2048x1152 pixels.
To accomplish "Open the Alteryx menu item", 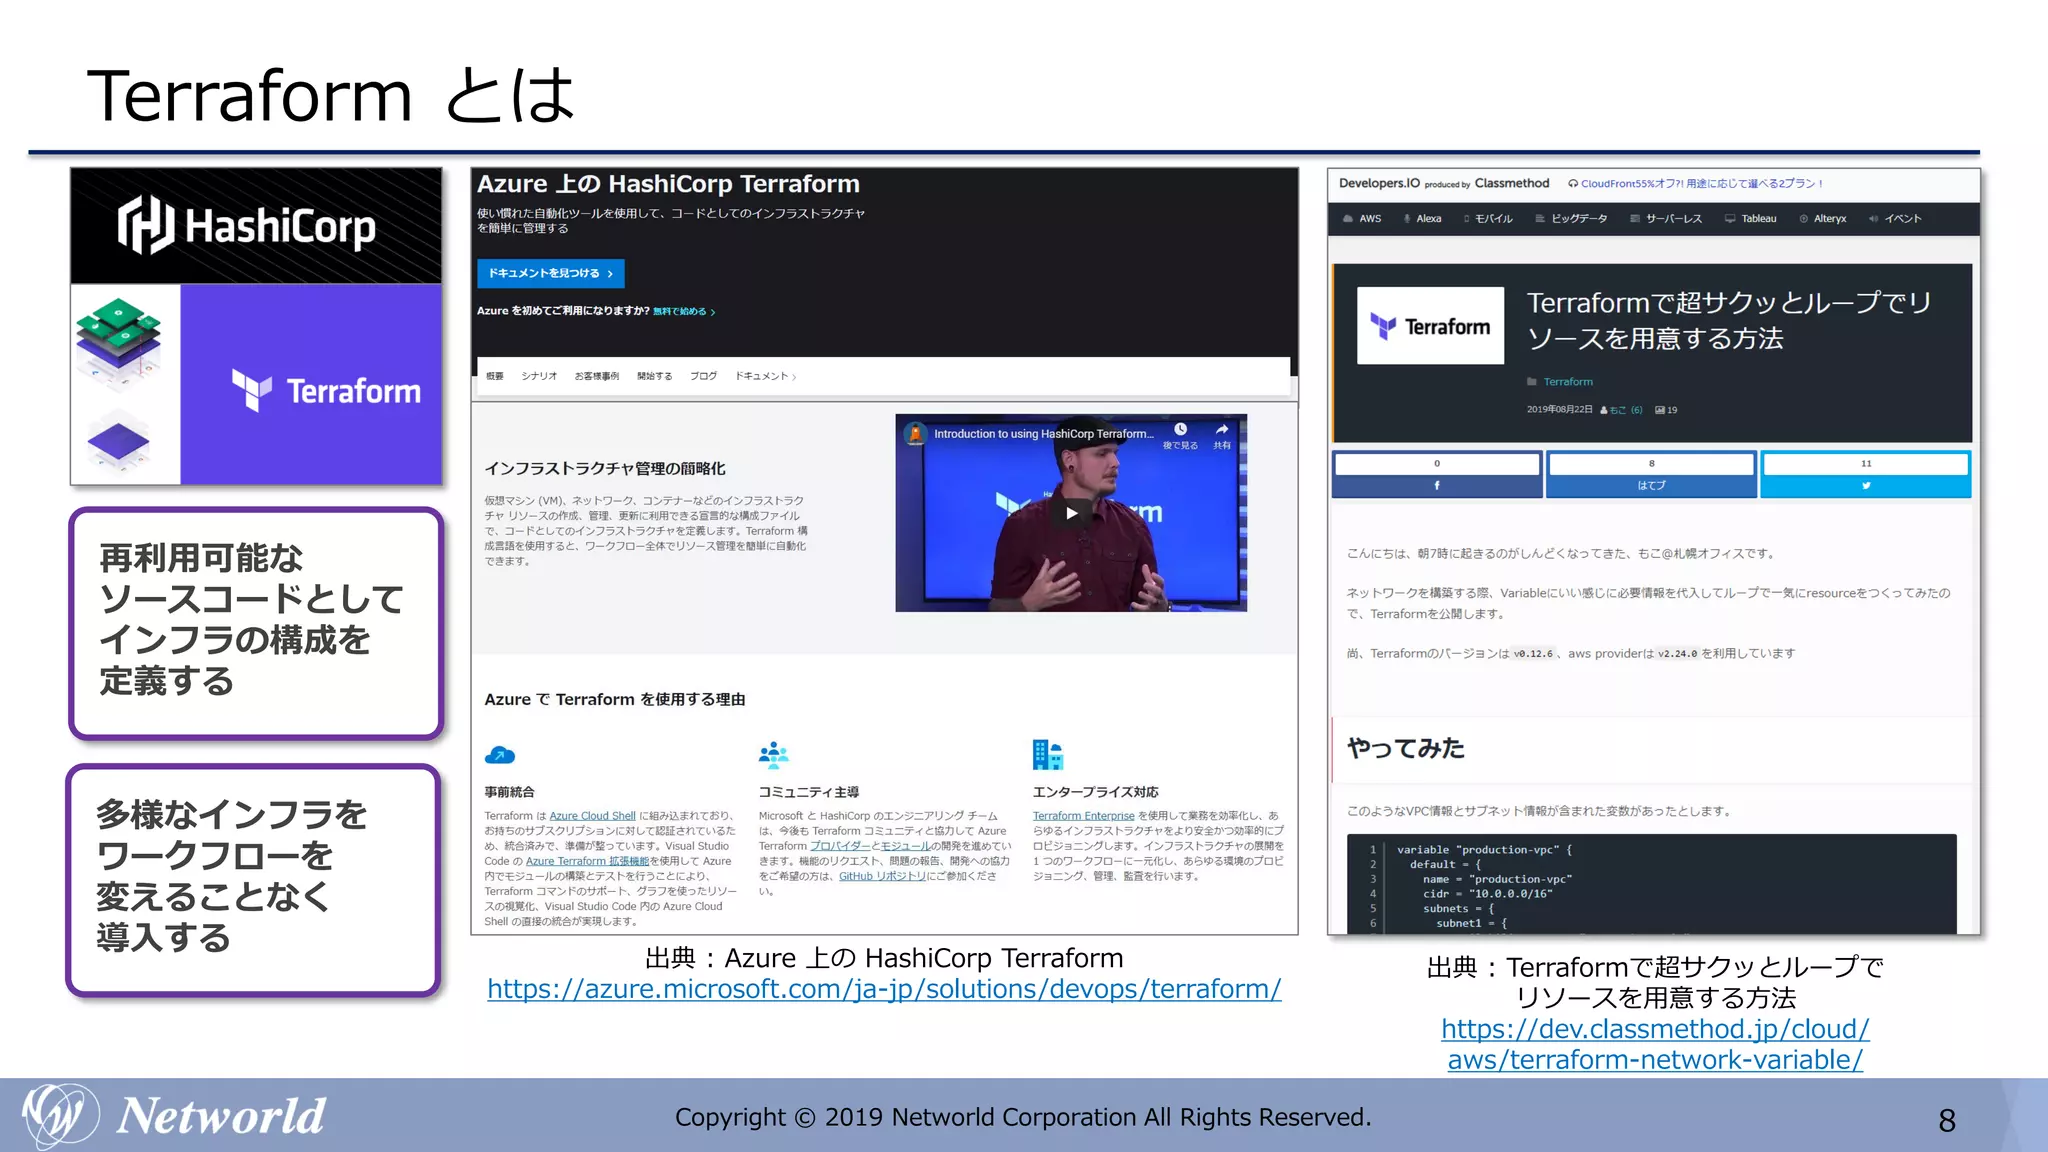I will click(x=1822, y=219).
